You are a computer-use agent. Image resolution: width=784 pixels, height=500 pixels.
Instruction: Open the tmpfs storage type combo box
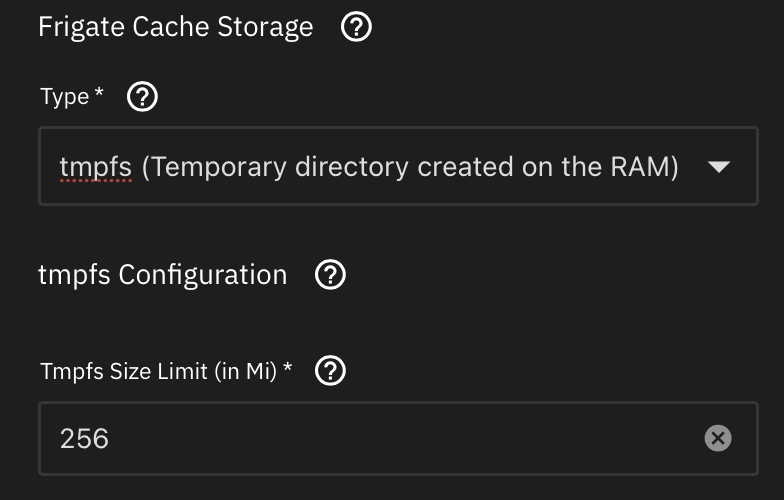point(398,166)
